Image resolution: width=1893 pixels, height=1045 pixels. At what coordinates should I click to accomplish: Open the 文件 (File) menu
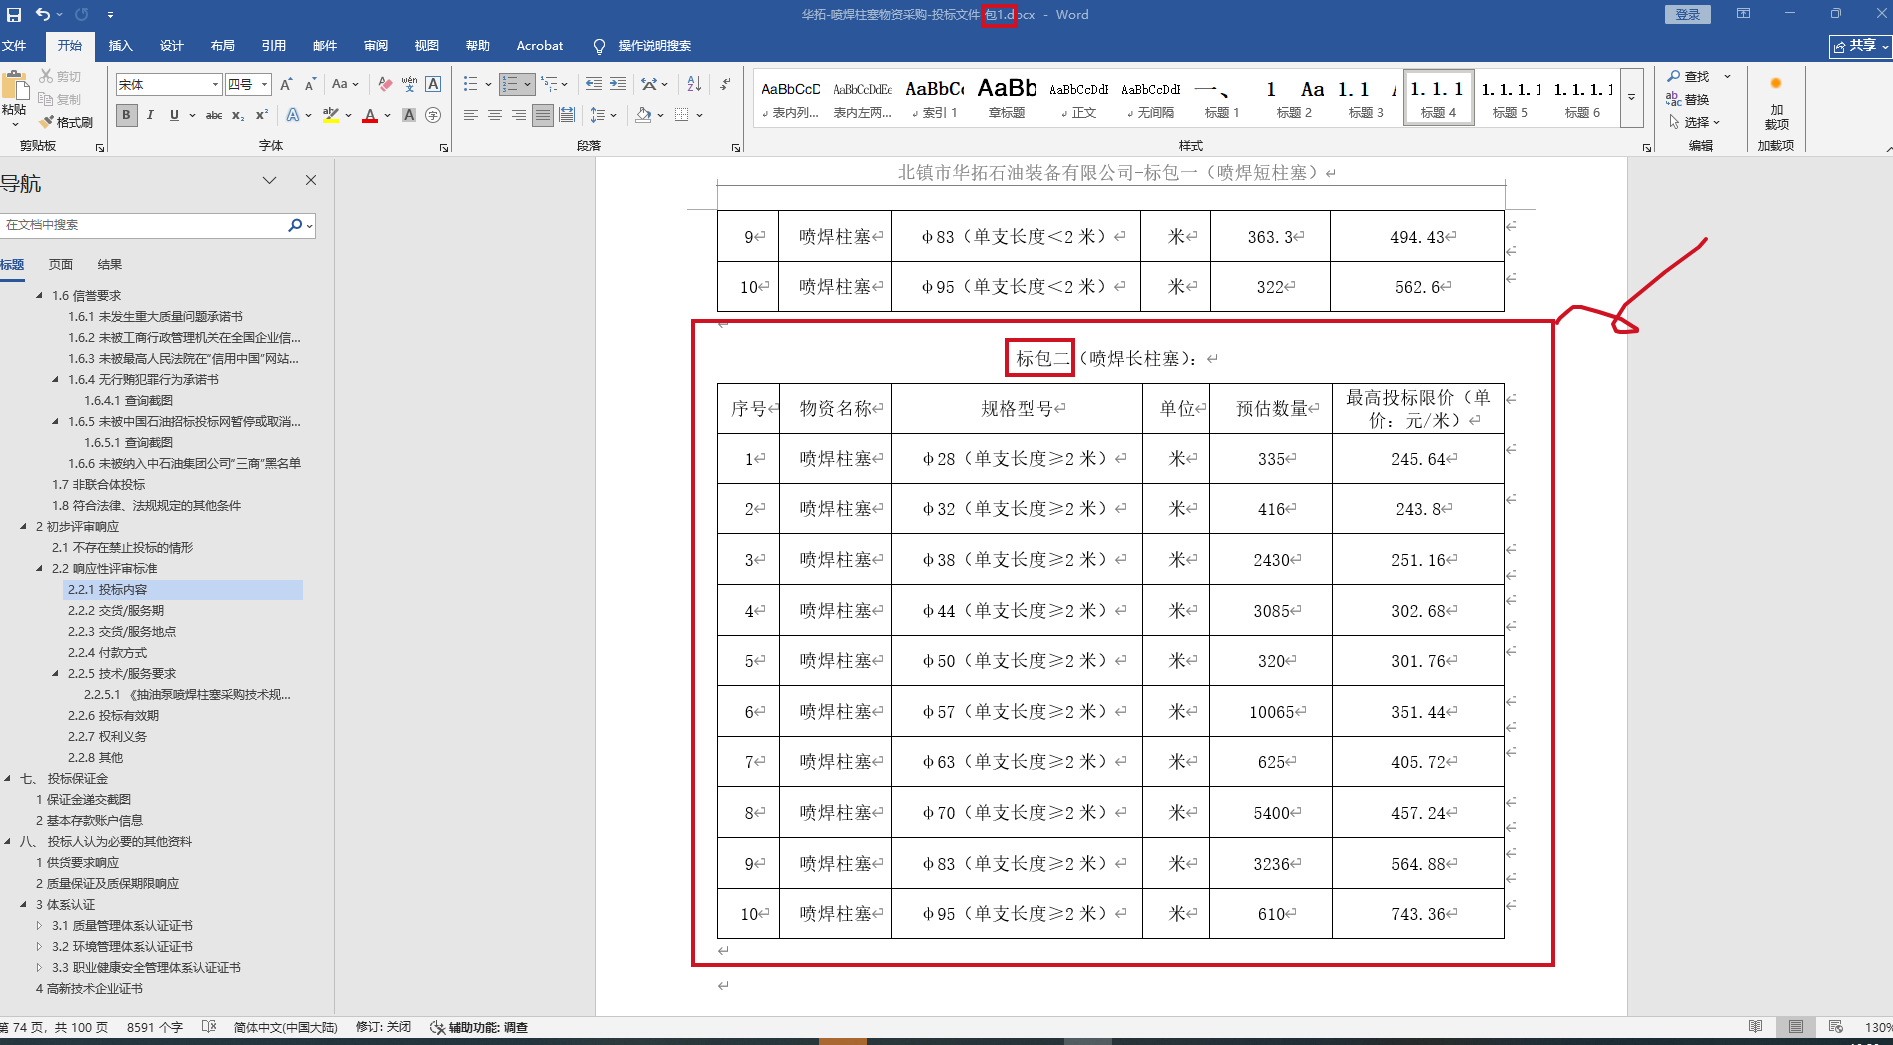tap(15, 46)
